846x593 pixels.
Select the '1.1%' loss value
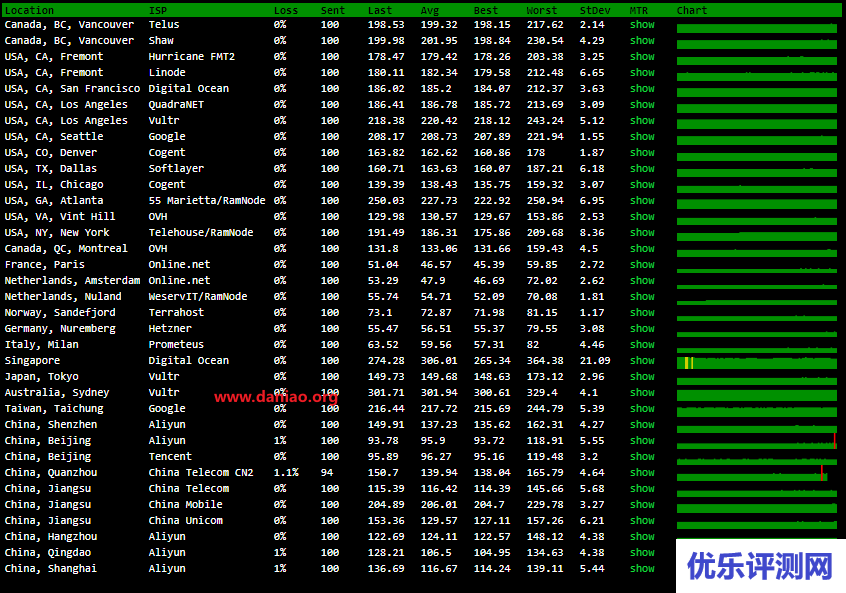pyautogui.click(x=286, y=473)
